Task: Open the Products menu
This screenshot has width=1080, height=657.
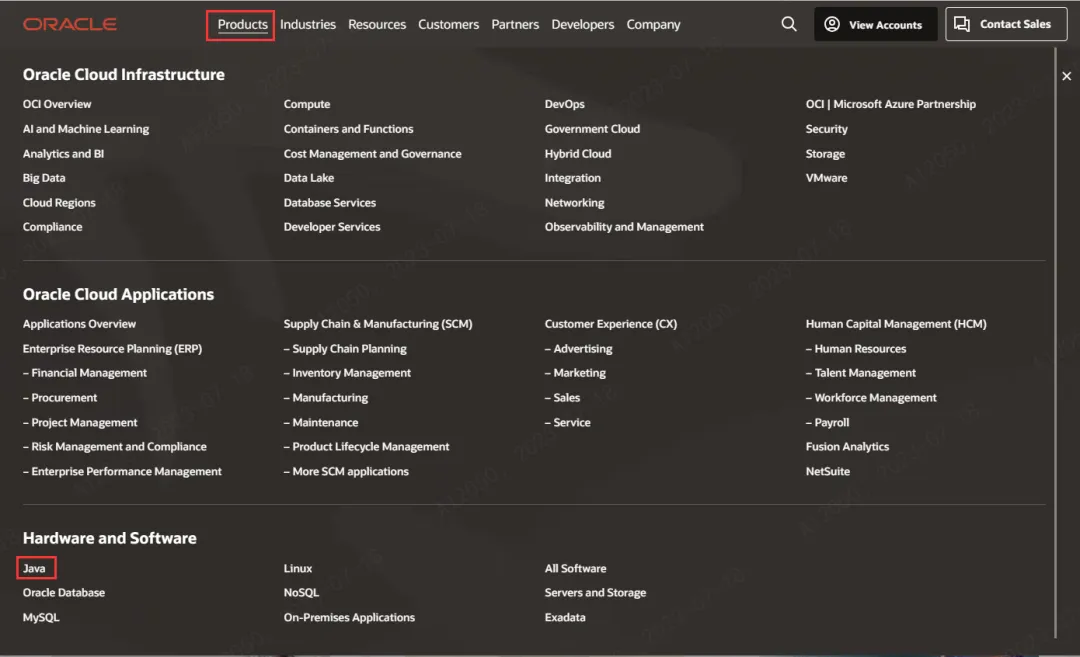Action: 242,25
